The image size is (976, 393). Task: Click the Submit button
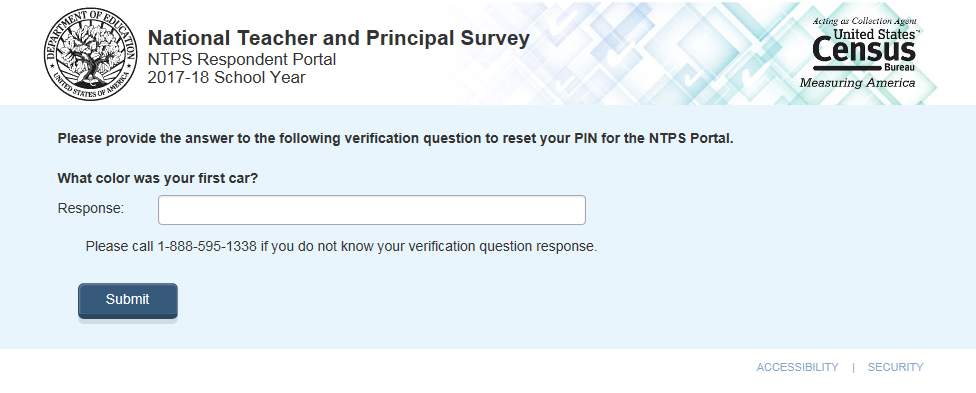click(128, 301)
